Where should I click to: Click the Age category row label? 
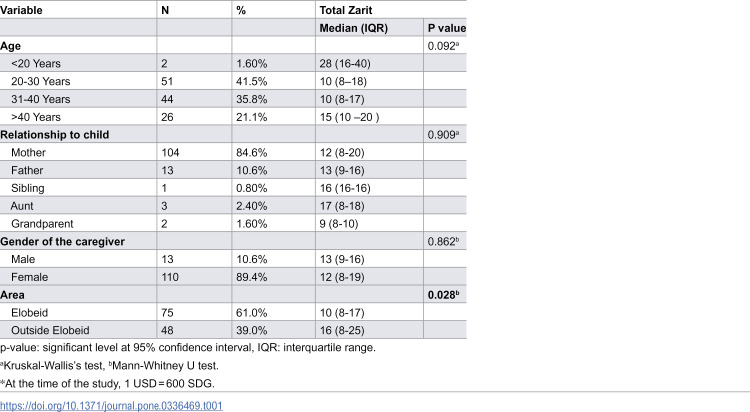11,46
